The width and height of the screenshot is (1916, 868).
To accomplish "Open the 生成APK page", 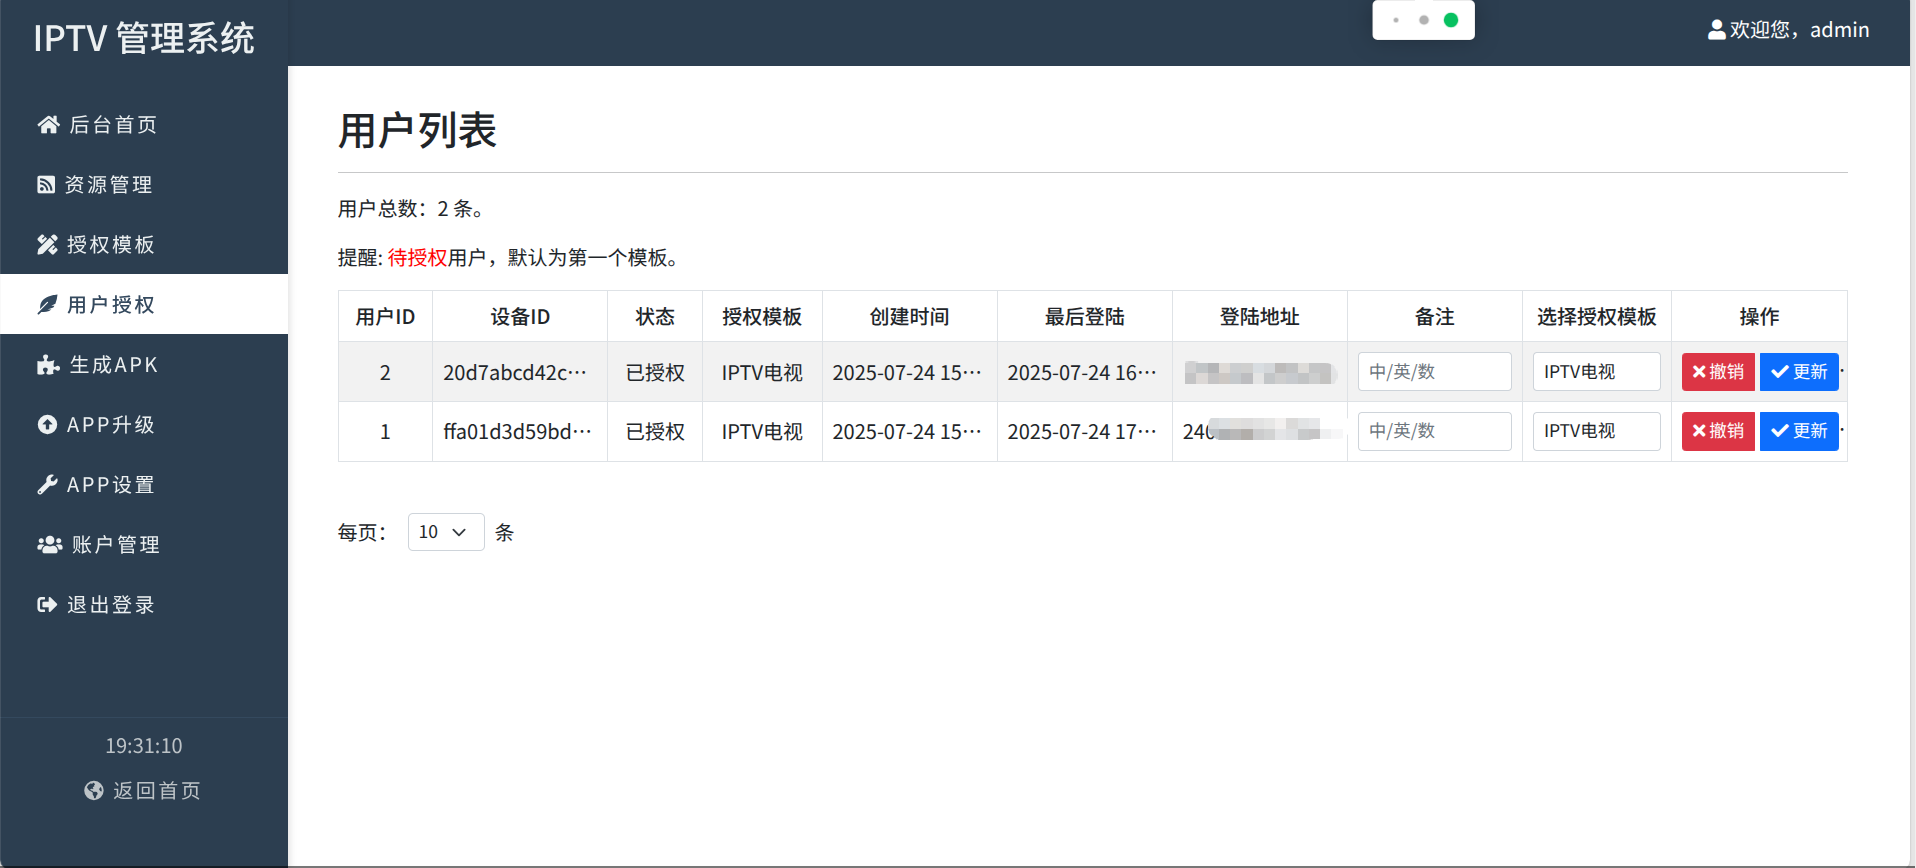I will tap(144, 364).
